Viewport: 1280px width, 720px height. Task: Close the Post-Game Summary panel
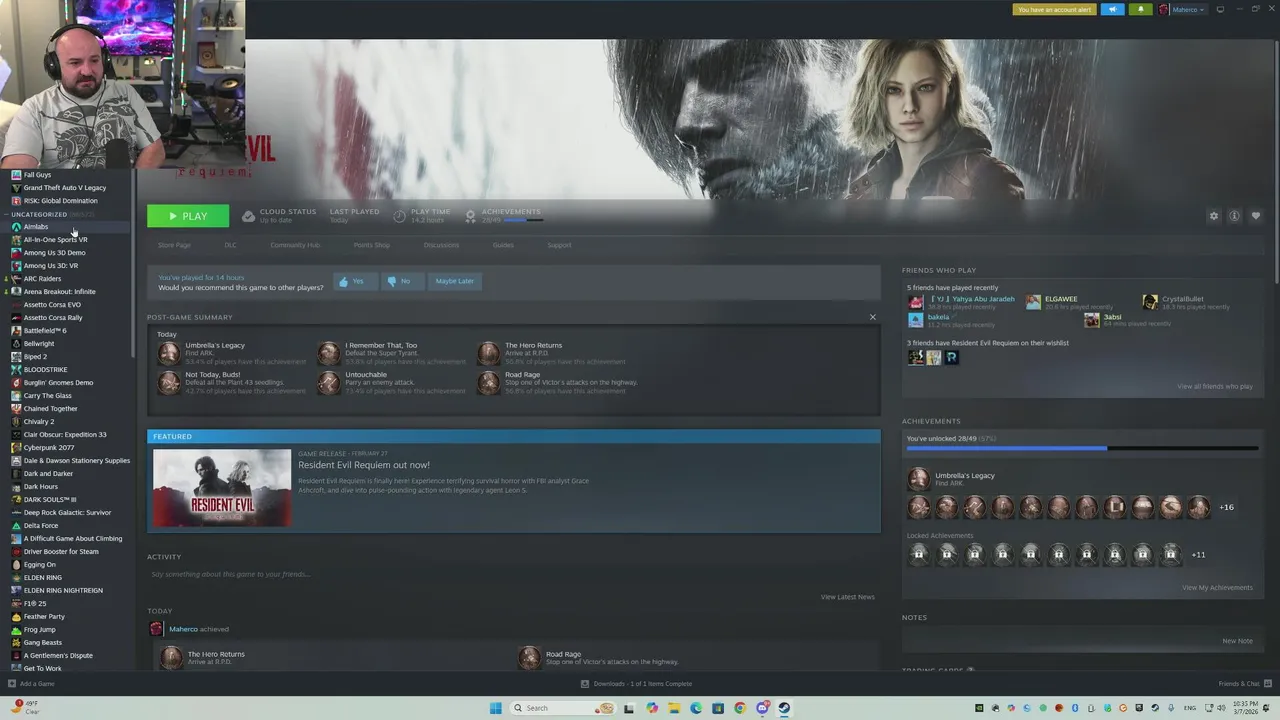[872, 317]
